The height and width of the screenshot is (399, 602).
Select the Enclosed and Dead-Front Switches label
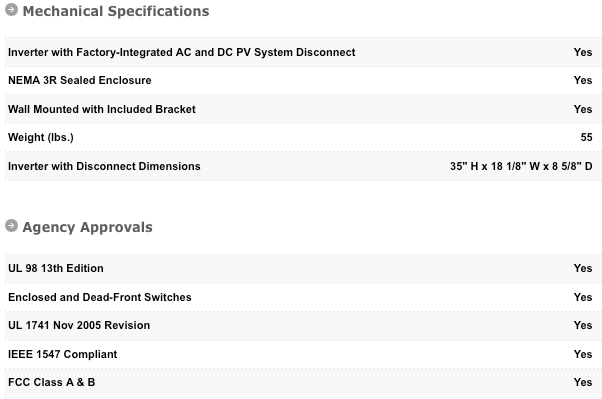coord(100,297)
